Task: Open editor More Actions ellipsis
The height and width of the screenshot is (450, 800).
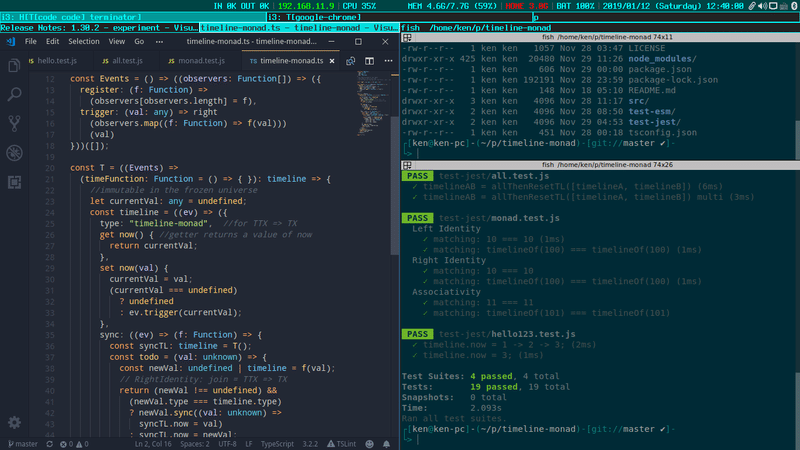Action: pyautogui.click(x=388, y=61)
